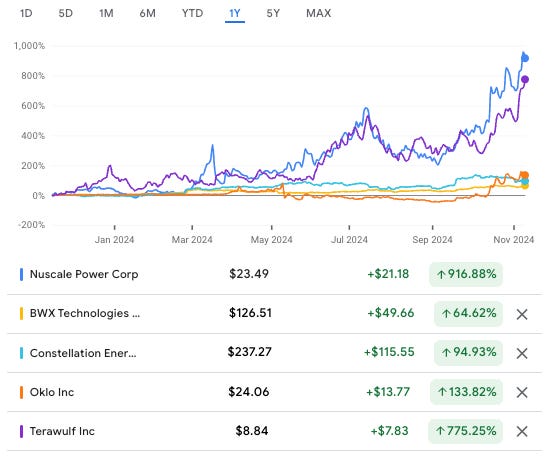553x461 pixels.
Task: Remove Constellation Energy from comparison
Action: pos(522,353)
